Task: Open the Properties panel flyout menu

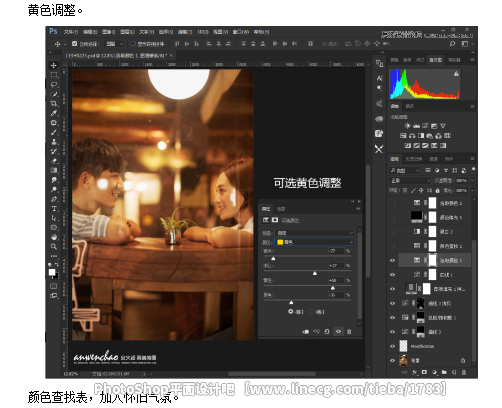Action: [358, 209]
